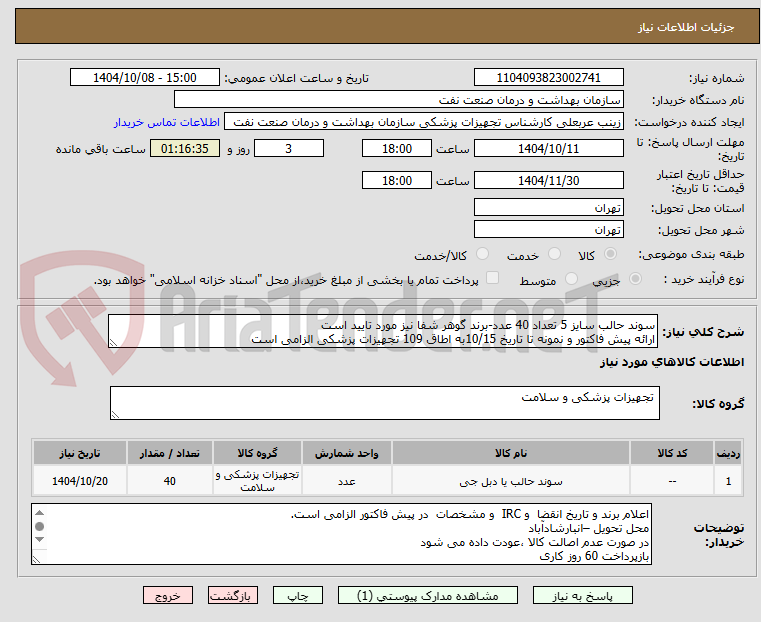Click the جزئیات اطلاعات نیاز header title
This screenshot has height=622, width=761.
(686, 27)
